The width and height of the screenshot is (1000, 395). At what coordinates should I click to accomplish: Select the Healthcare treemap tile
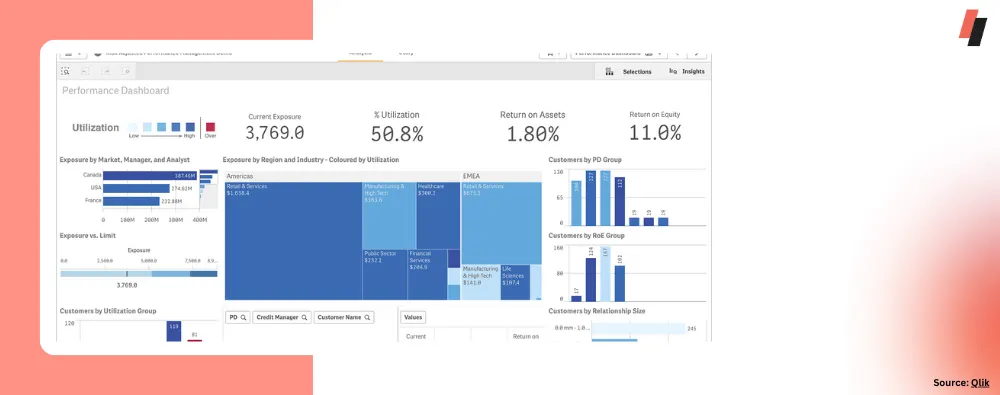point(438,215)
